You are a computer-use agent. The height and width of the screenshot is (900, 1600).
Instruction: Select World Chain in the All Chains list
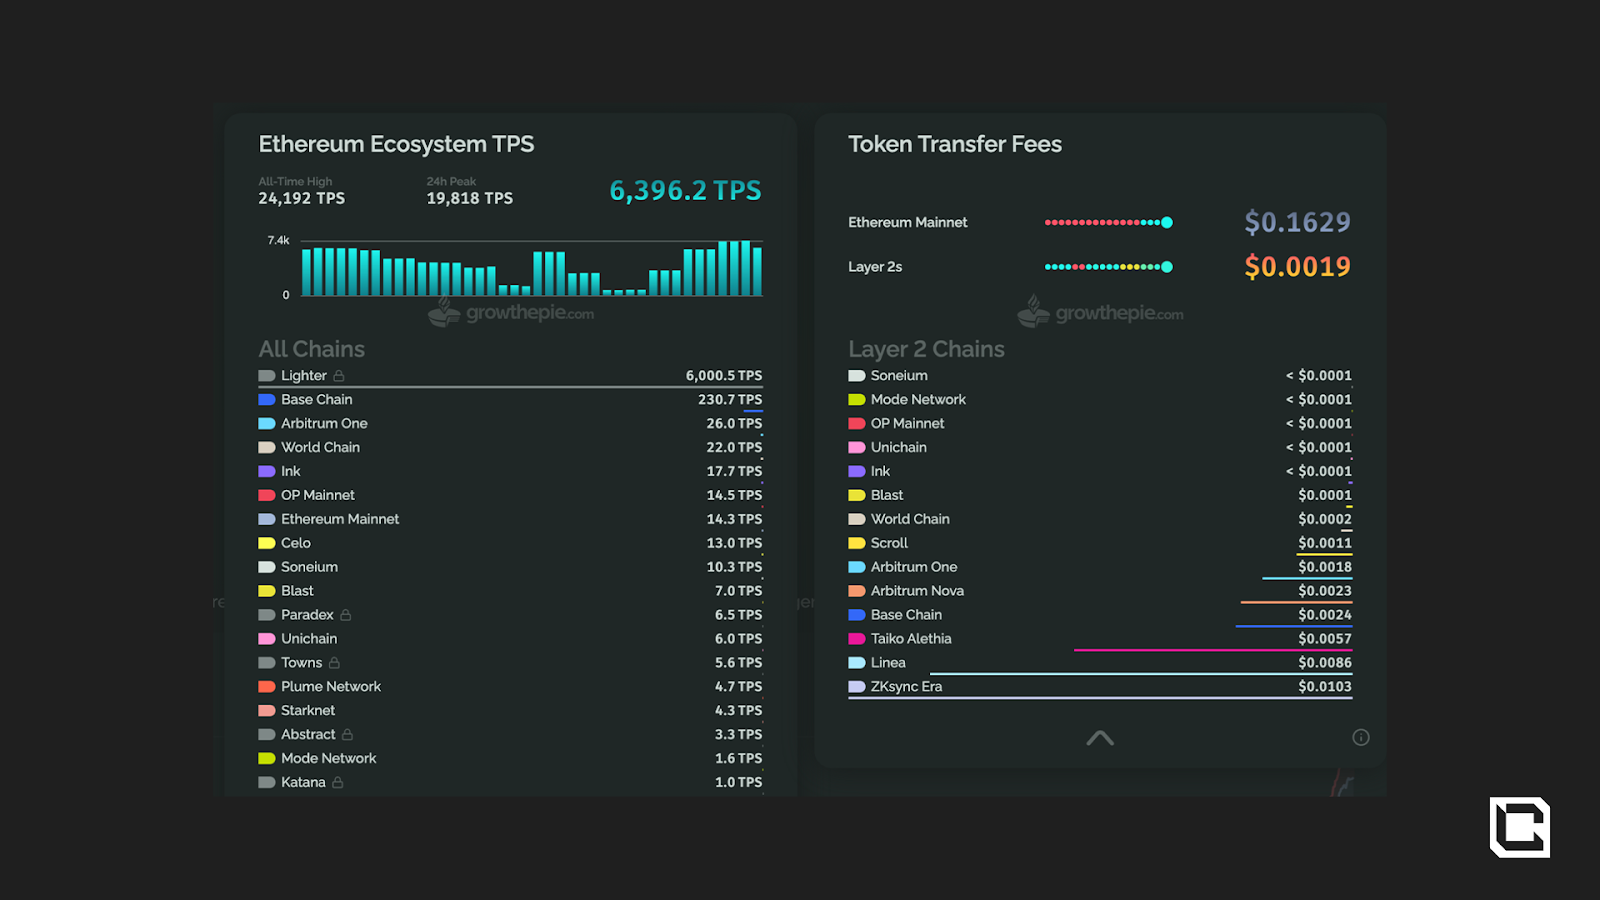[x=511, y=448]
